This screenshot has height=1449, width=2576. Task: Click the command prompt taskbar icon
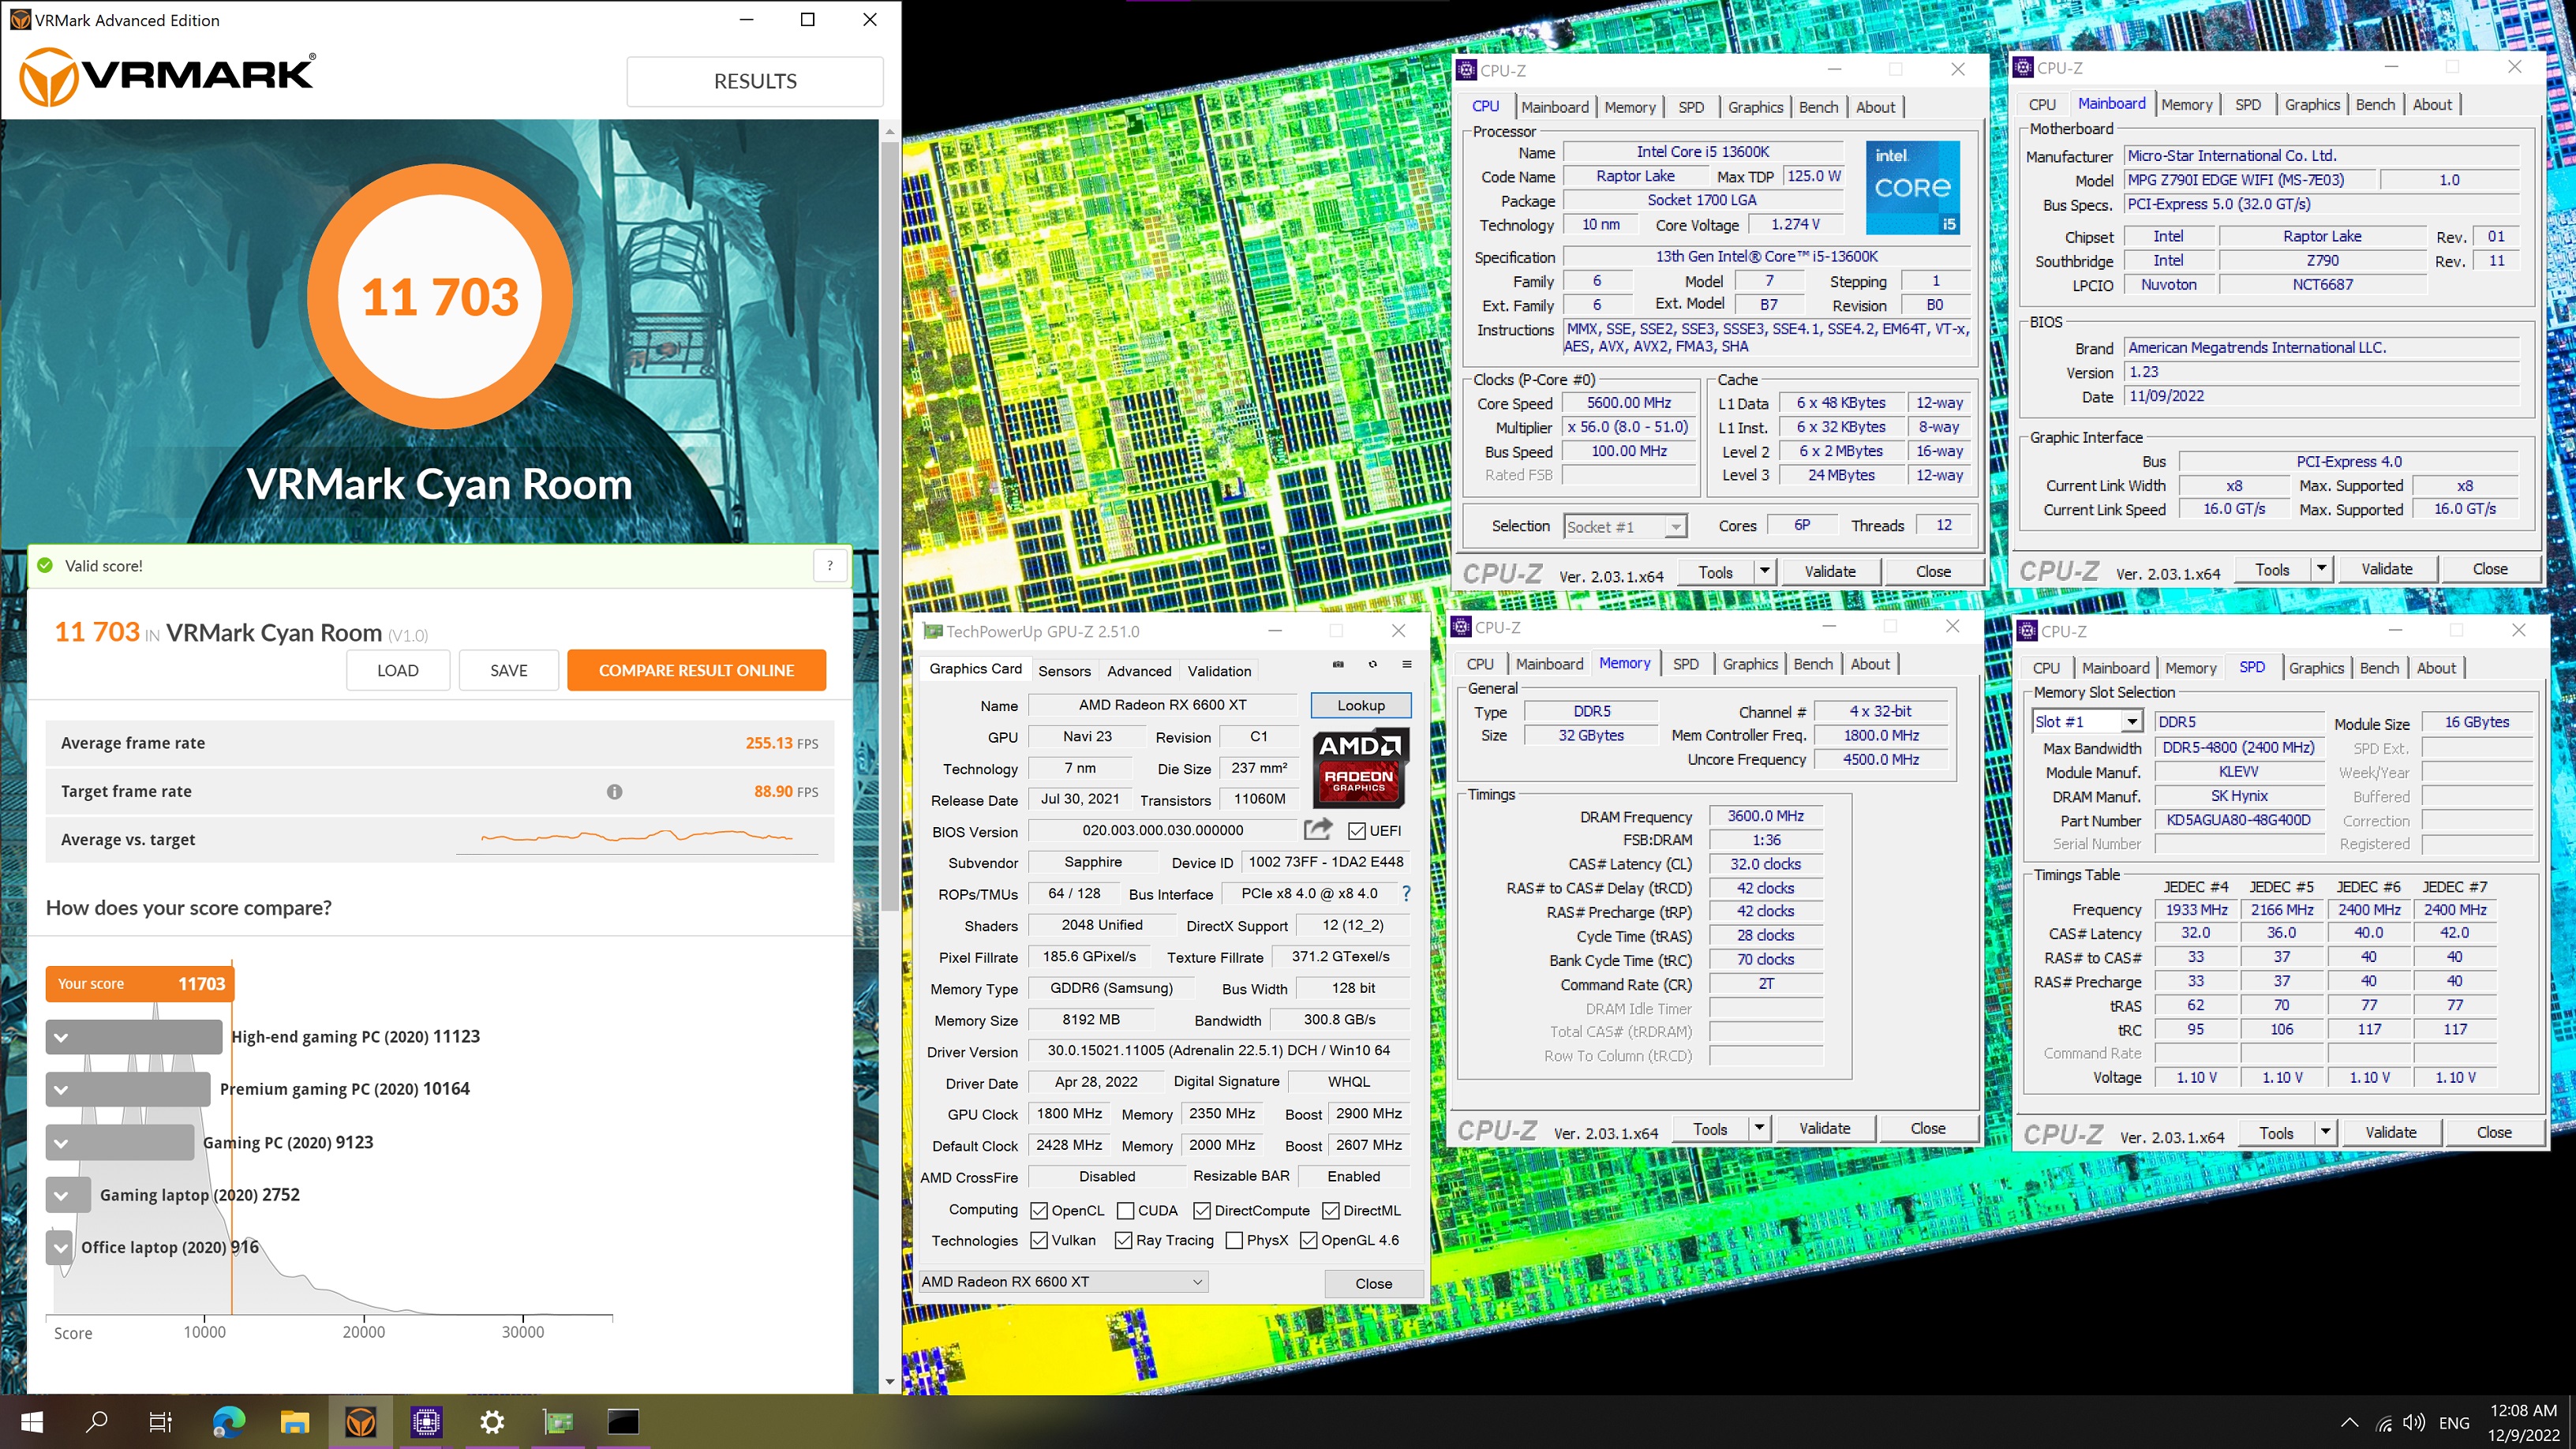(x=623, y=1421)
